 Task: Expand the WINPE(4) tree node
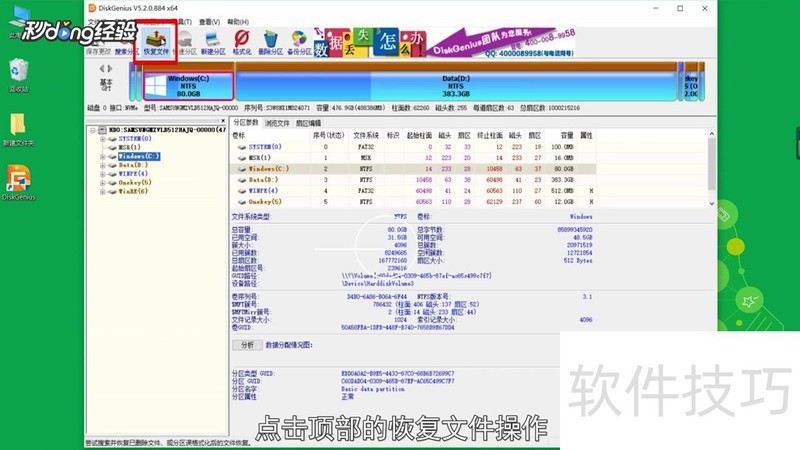(103, 174)
